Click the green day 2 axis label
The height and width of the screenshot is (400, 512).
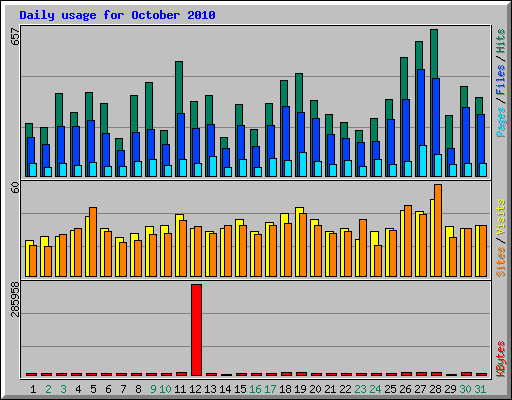48,389
